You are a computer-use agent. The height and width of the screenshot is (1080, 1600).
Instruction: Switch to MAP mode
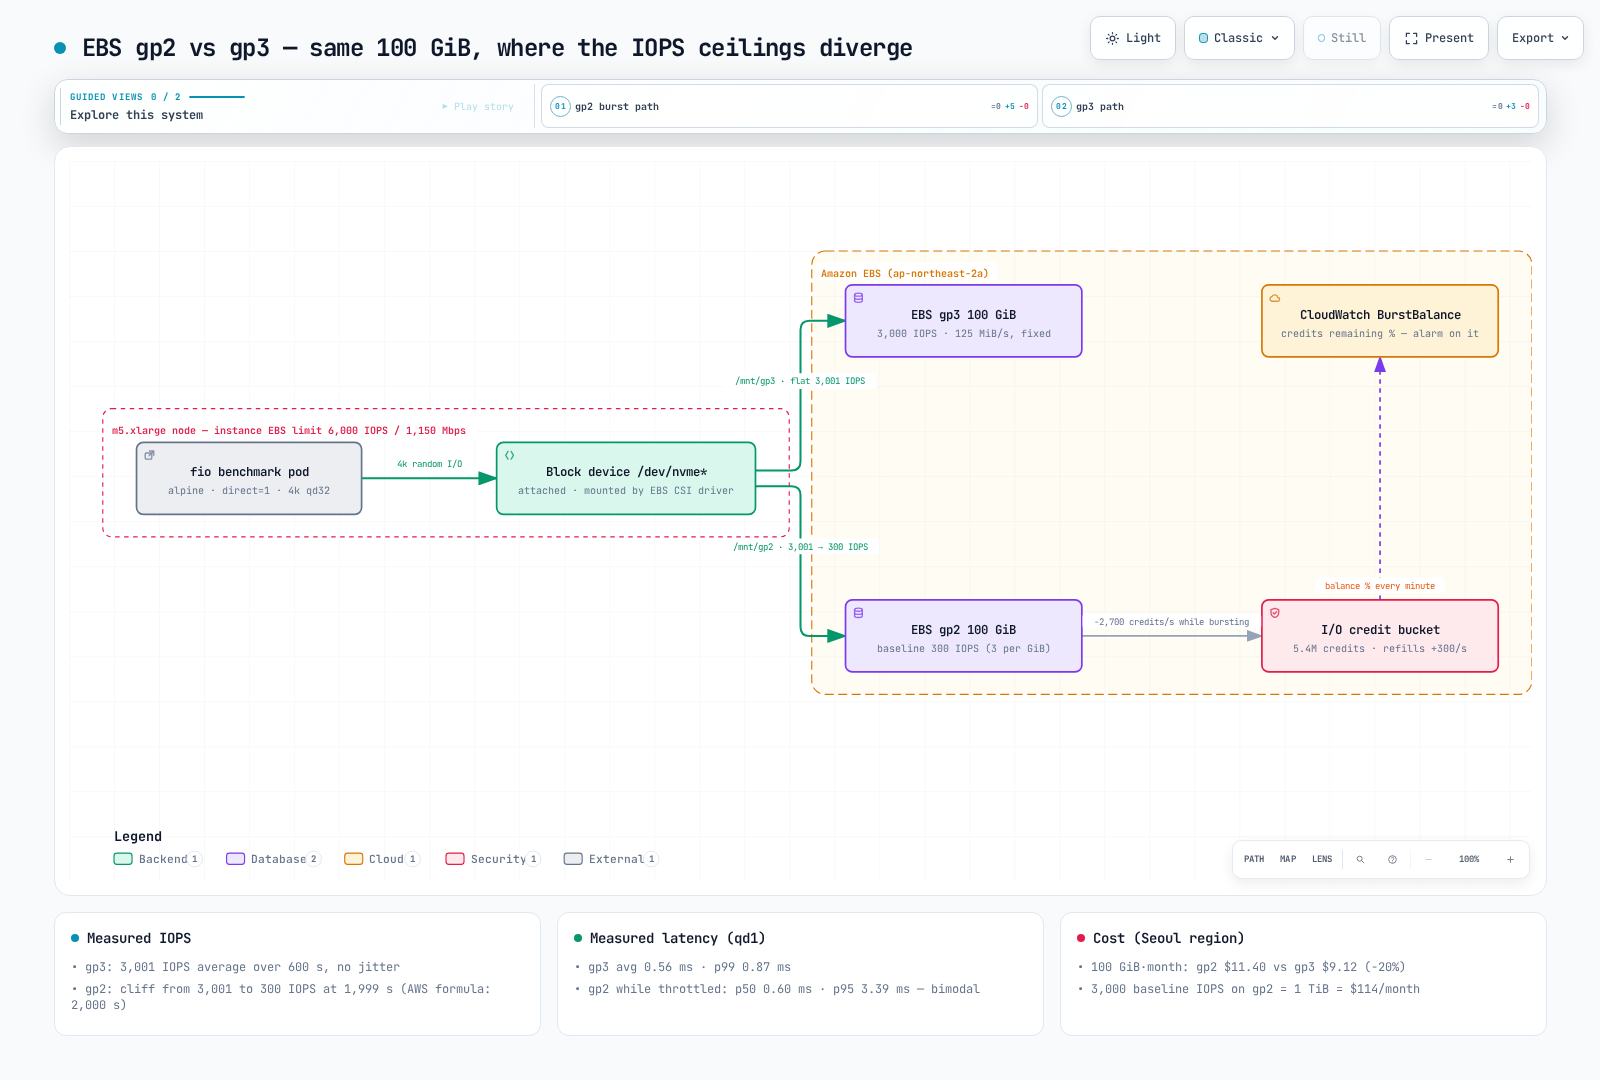click(x=1288, y=859)
